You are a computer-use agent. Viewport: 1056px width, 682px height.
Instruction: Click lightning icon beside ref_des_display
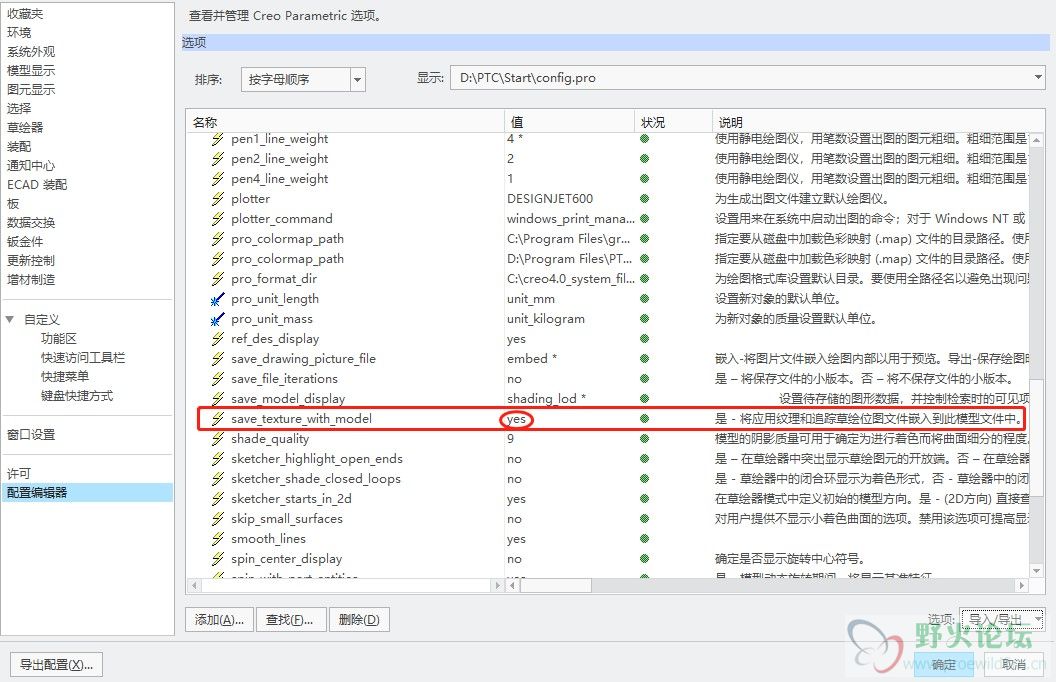[x=218, y=339]
